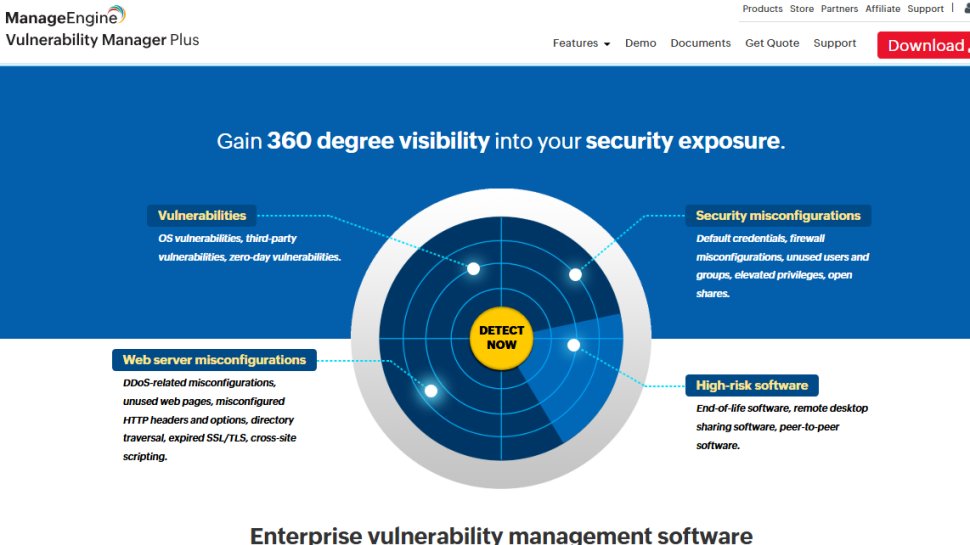970x545 pixels.
Task: Click the 'Enterprise vulnerability management software' heading
Action: [501, 535]
